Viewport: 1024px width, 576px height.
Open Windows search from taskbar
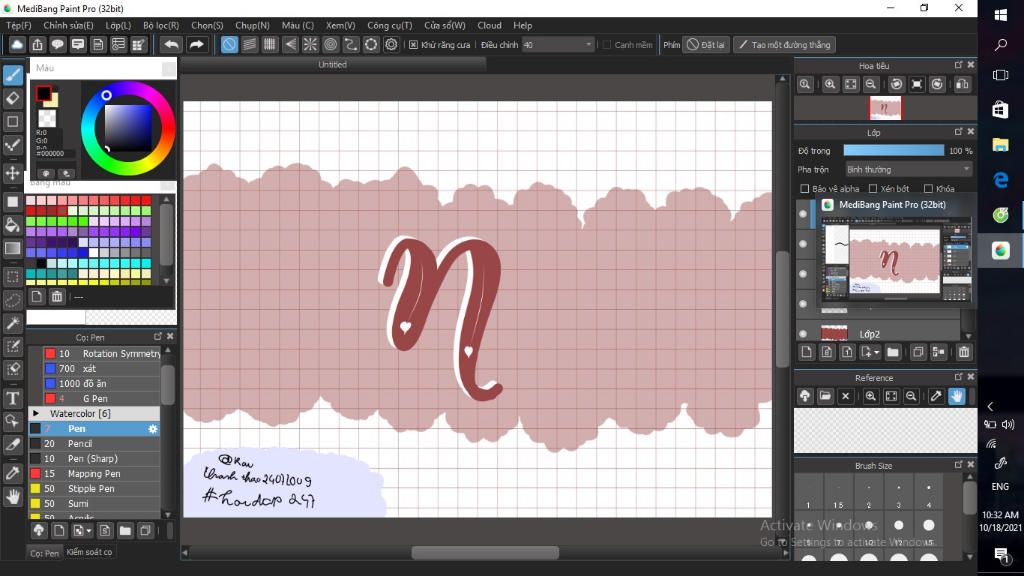pos(1000,44)
